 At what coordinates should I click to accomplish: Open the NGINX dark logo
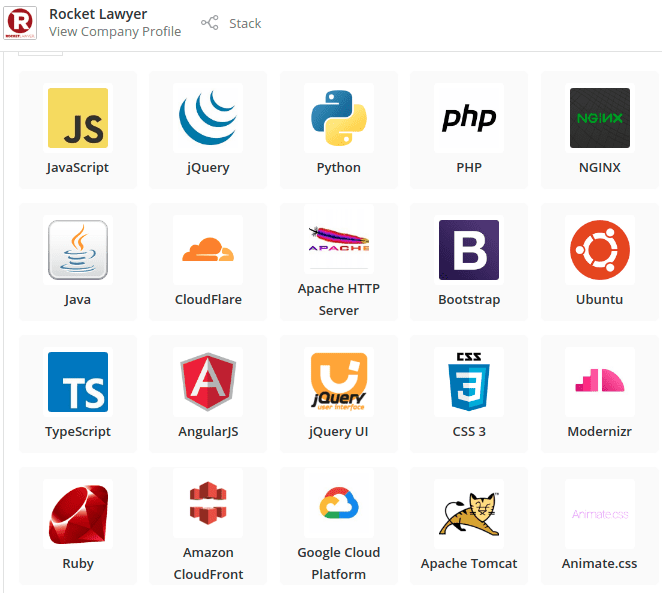coord(600,118)
